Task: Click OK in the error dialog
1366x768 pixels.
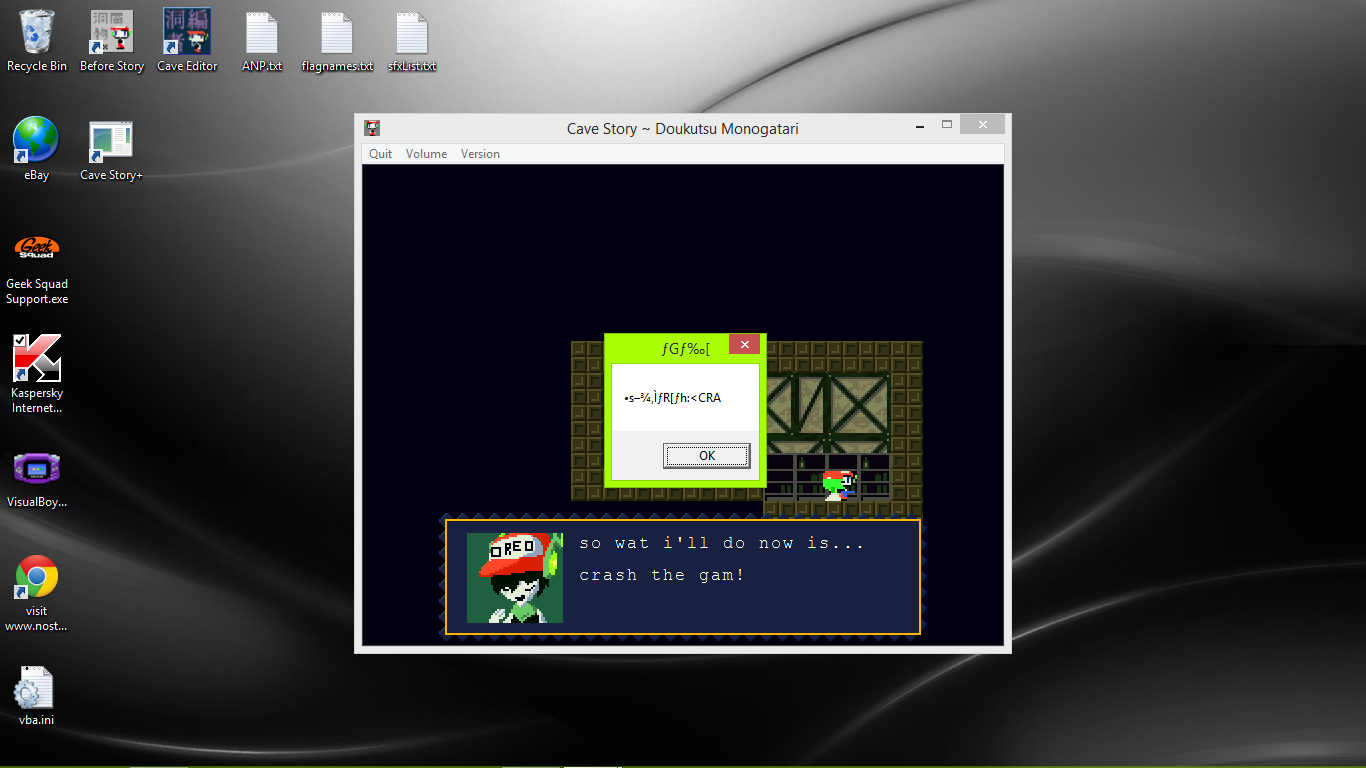Action: pyautogui.click(x=706, y=456)
